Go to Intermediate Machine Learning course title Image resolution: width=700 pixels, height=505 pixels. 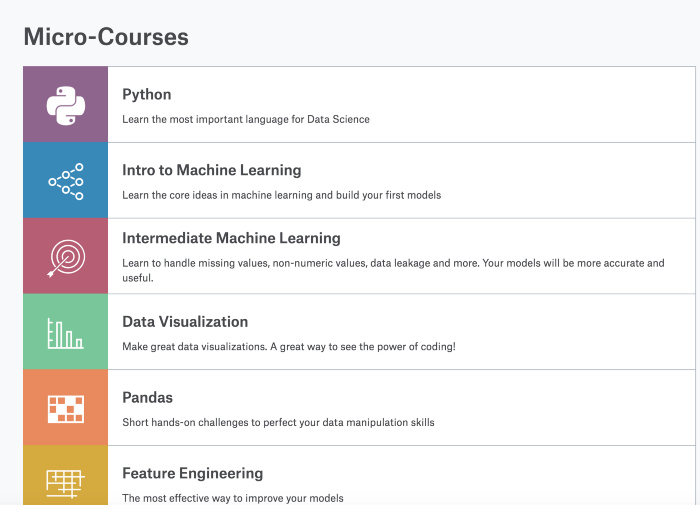(x=231, y=238)
